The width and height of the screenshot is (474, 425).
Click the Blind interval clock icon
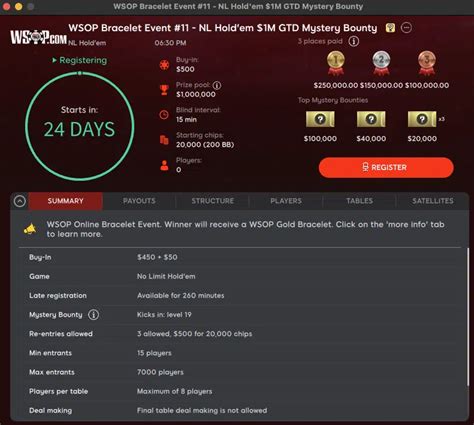164,115
